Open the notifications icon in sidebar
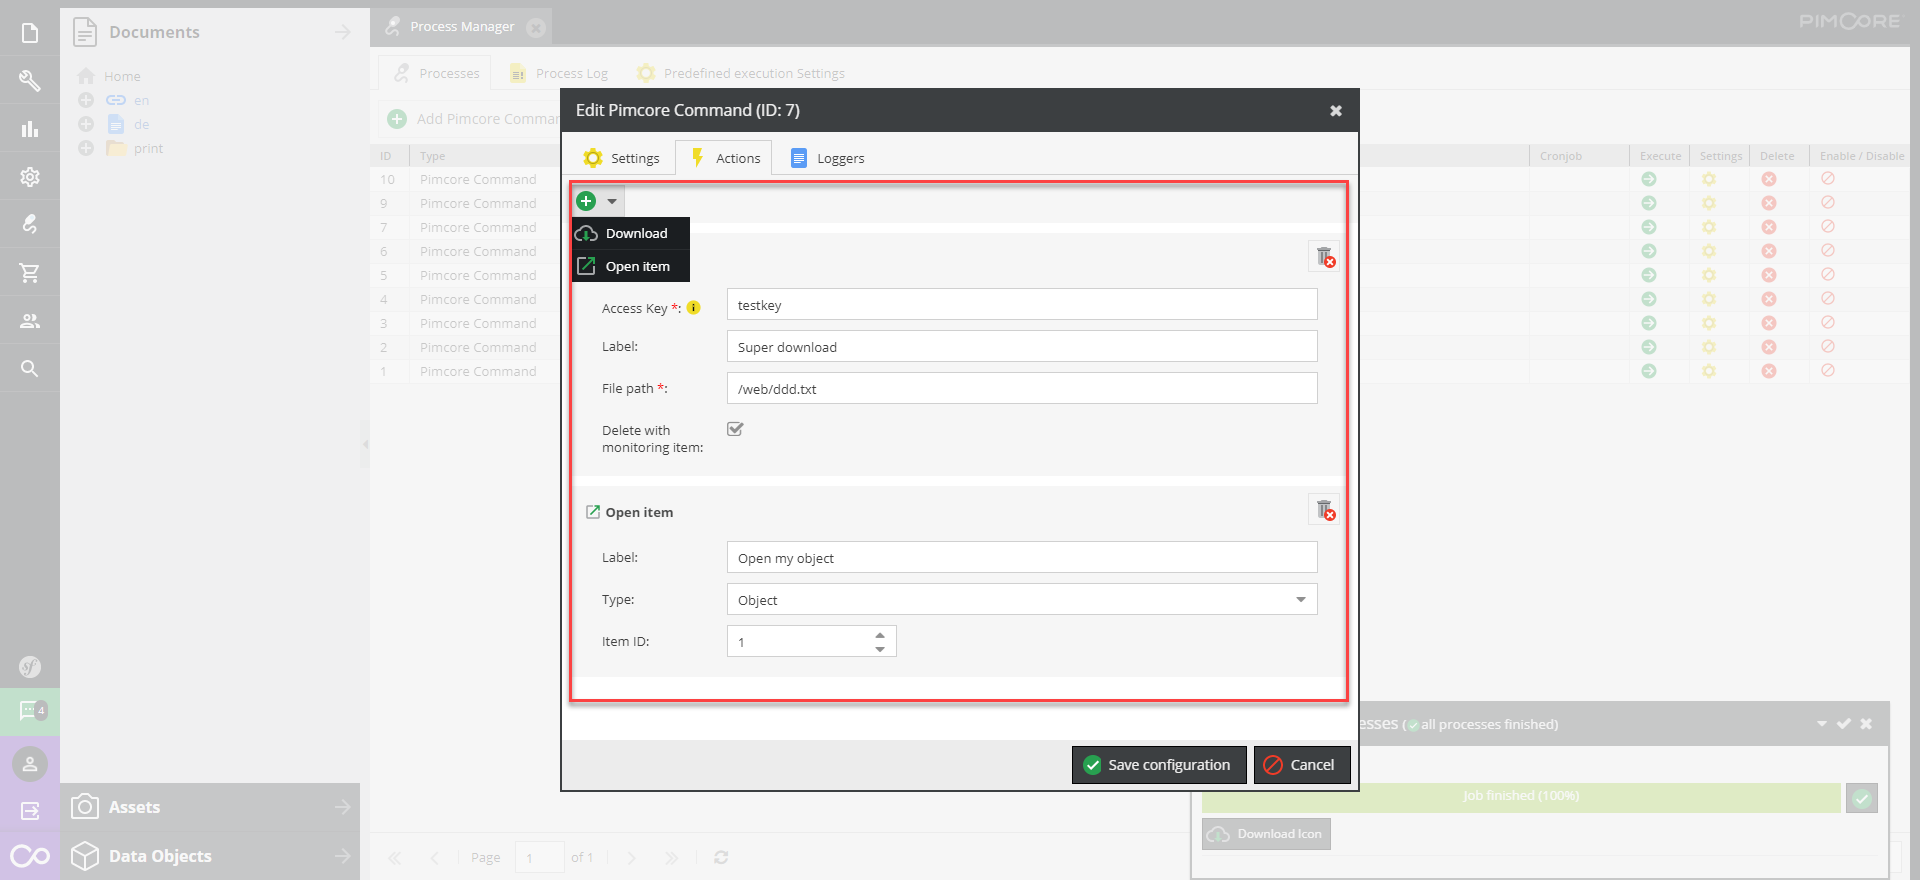This screenshot has height=880, width=1920. pos(30,711)
